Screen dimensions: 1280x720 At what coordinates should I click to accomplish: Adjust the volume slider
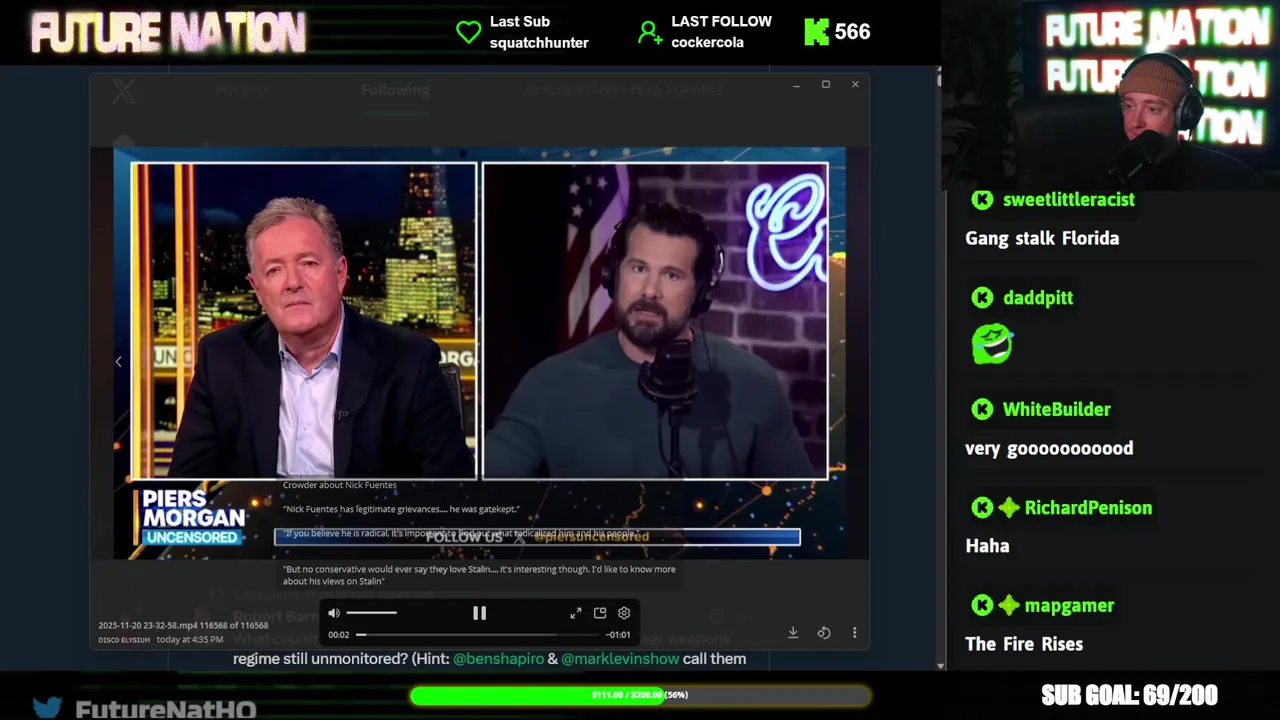(x=371, y=613)
